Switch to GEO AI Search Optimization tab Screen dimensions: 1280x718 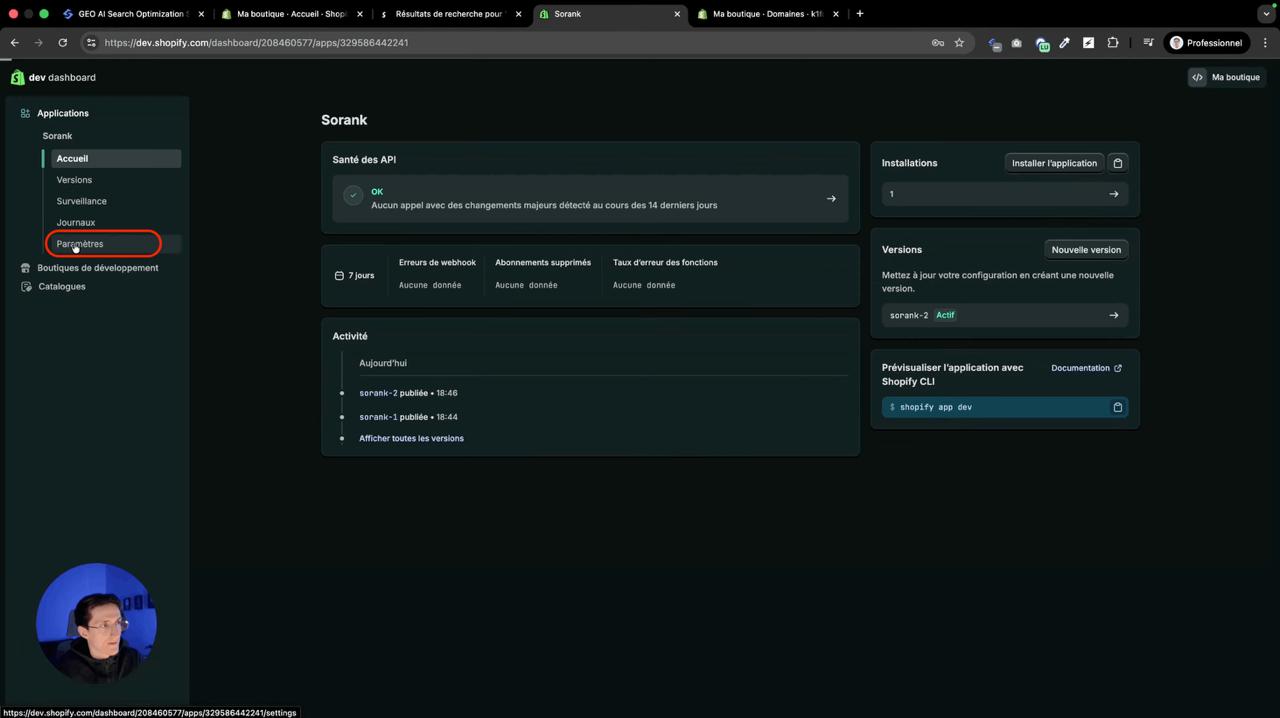[x=132, y=14]
